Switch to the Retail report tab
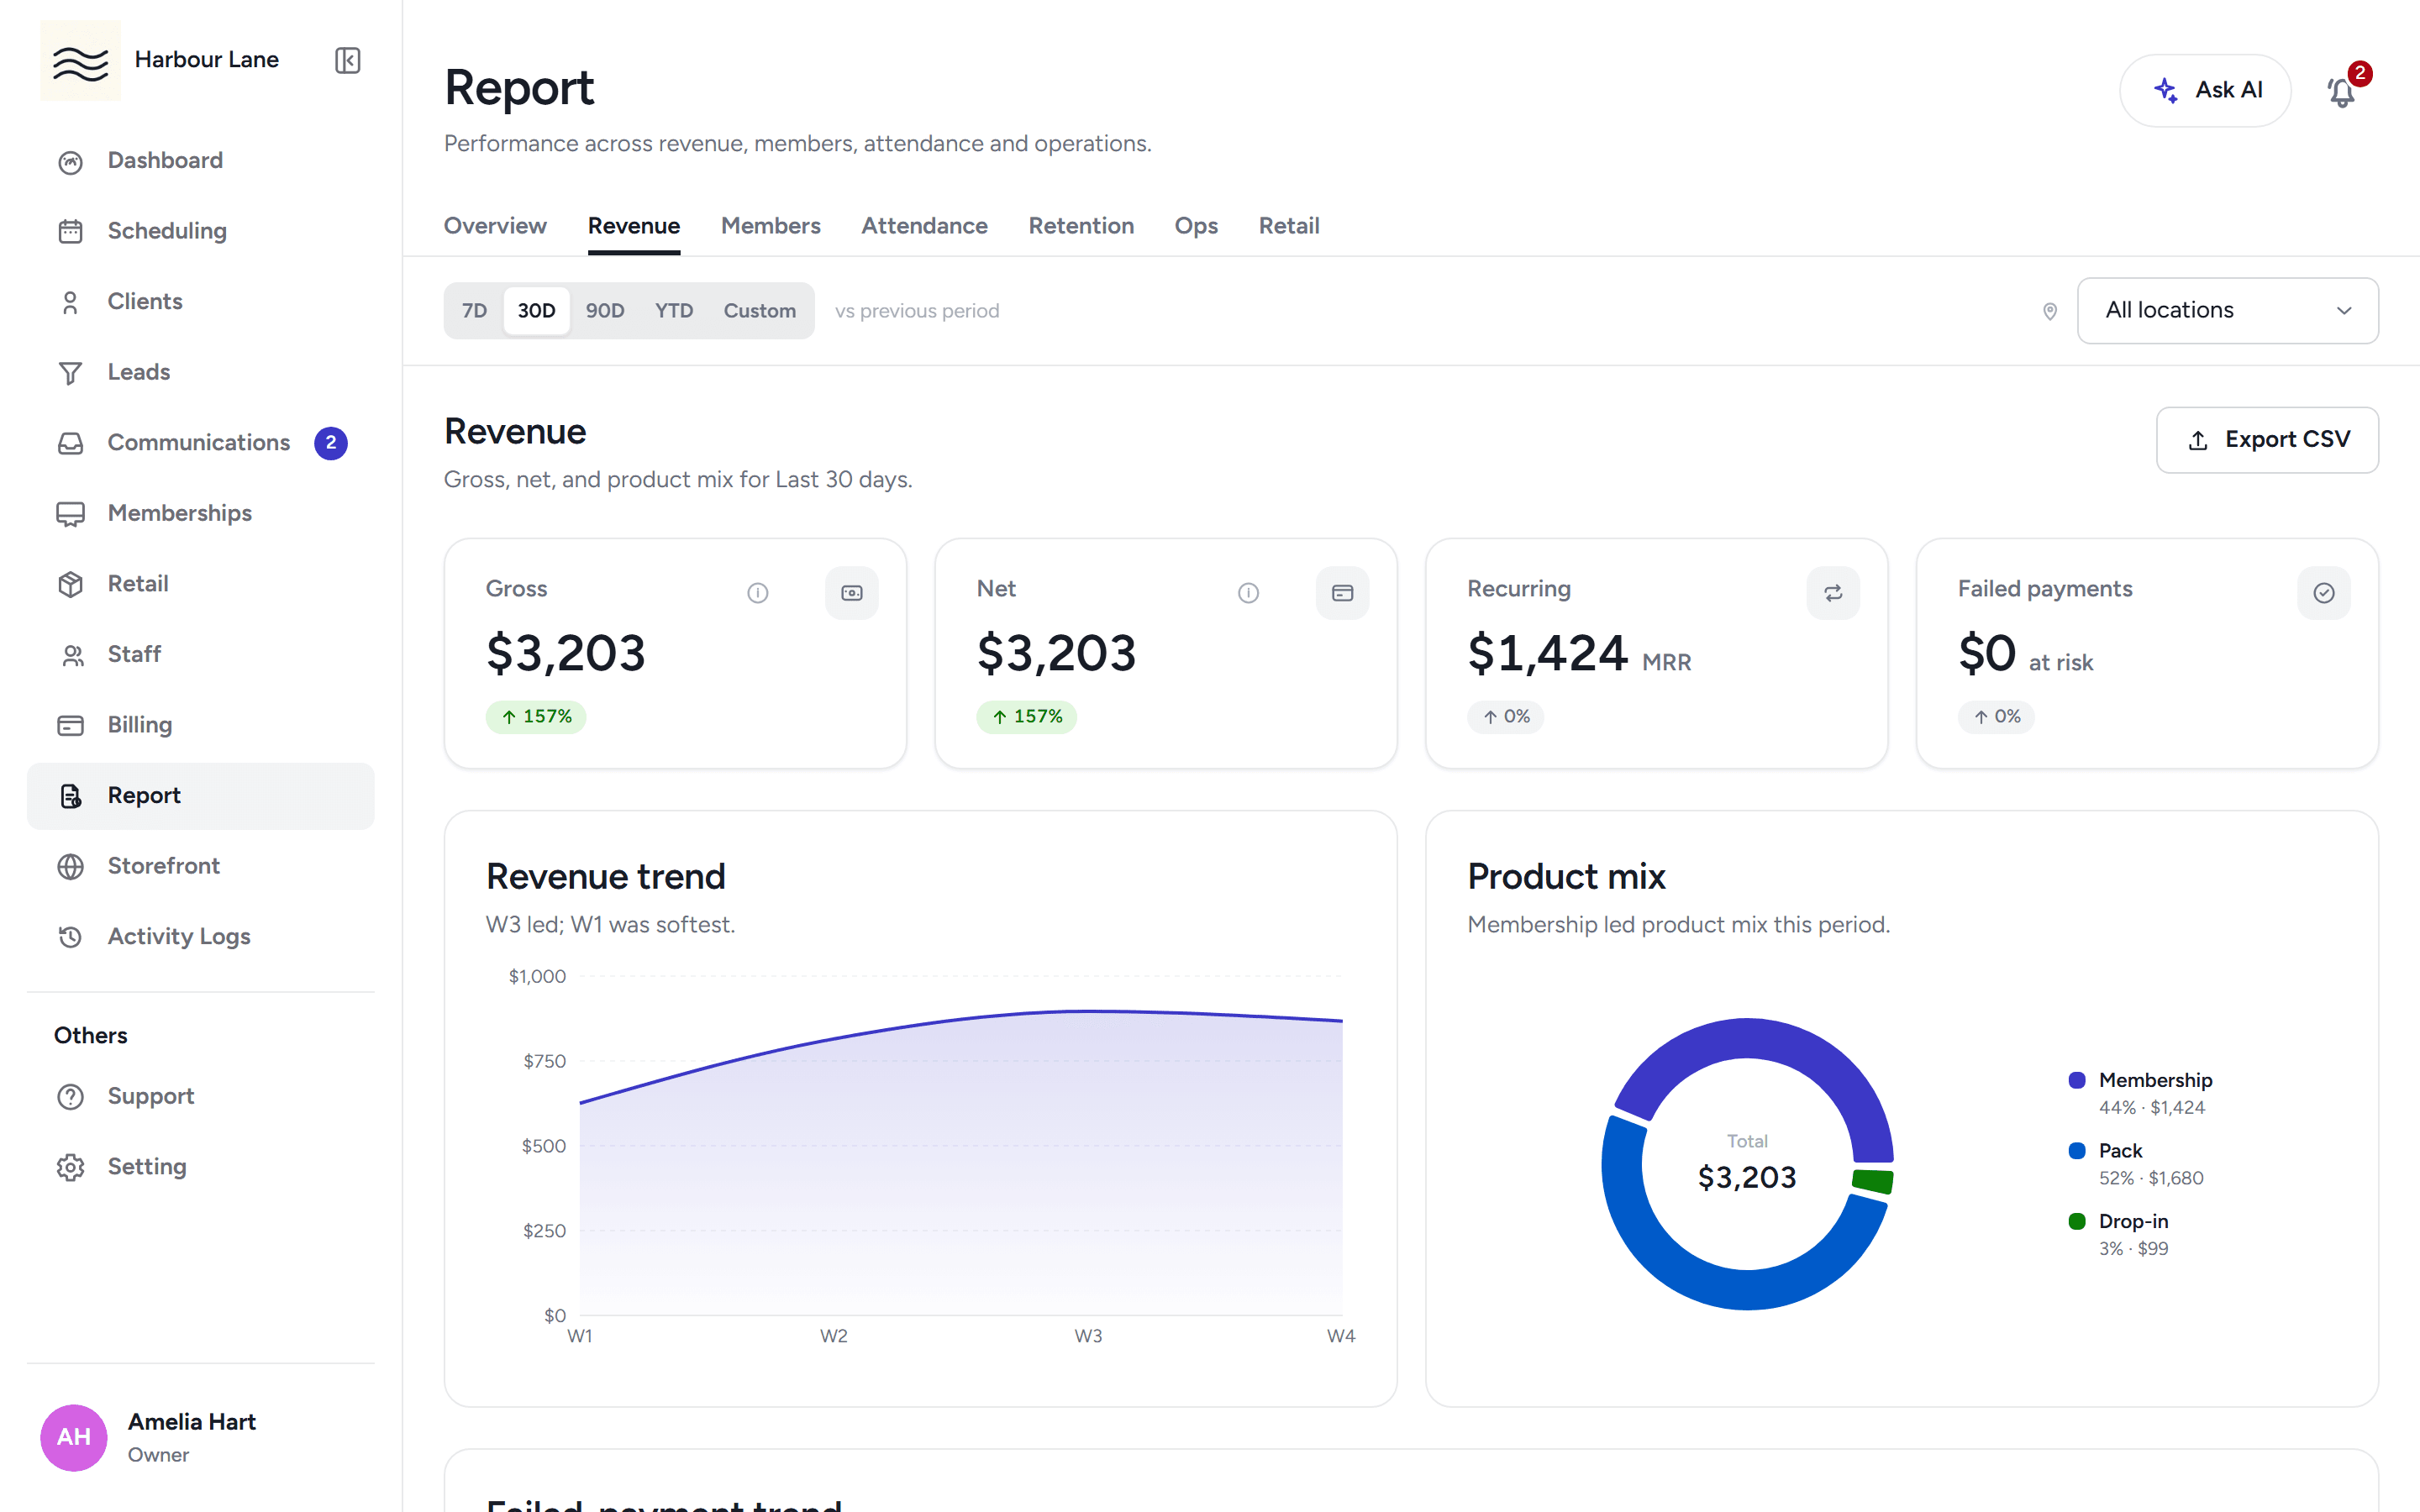The width and height of the screenshot is (2420, 1512). [1289, 226]
